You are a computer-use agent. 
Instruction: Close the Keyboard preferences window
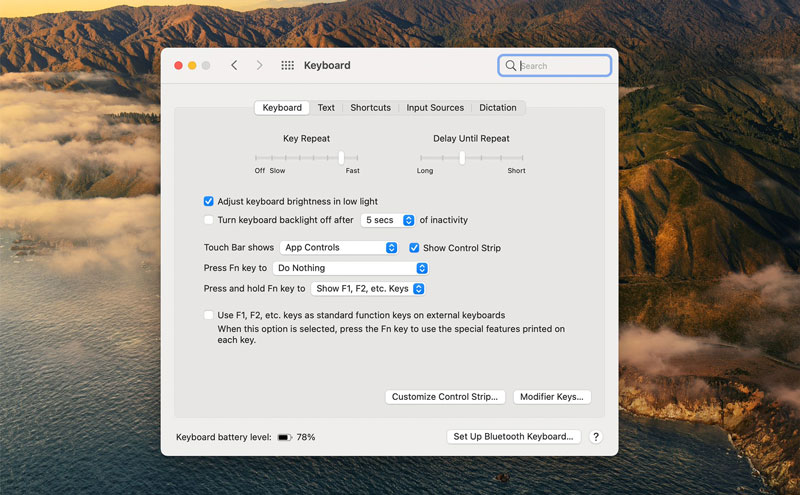(x=179, y=65)
